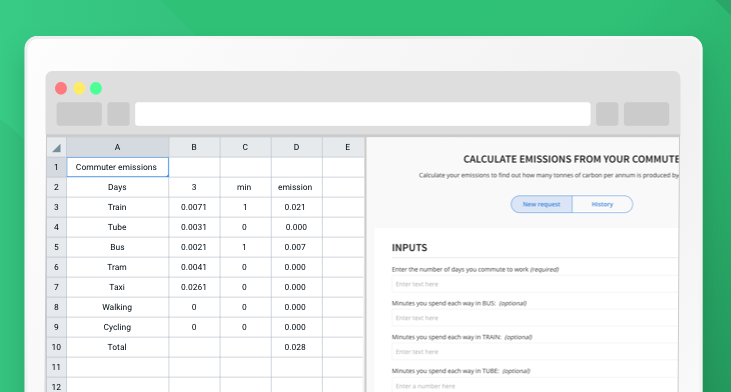Click the 'emission' header cell

[x=297, y=187]
